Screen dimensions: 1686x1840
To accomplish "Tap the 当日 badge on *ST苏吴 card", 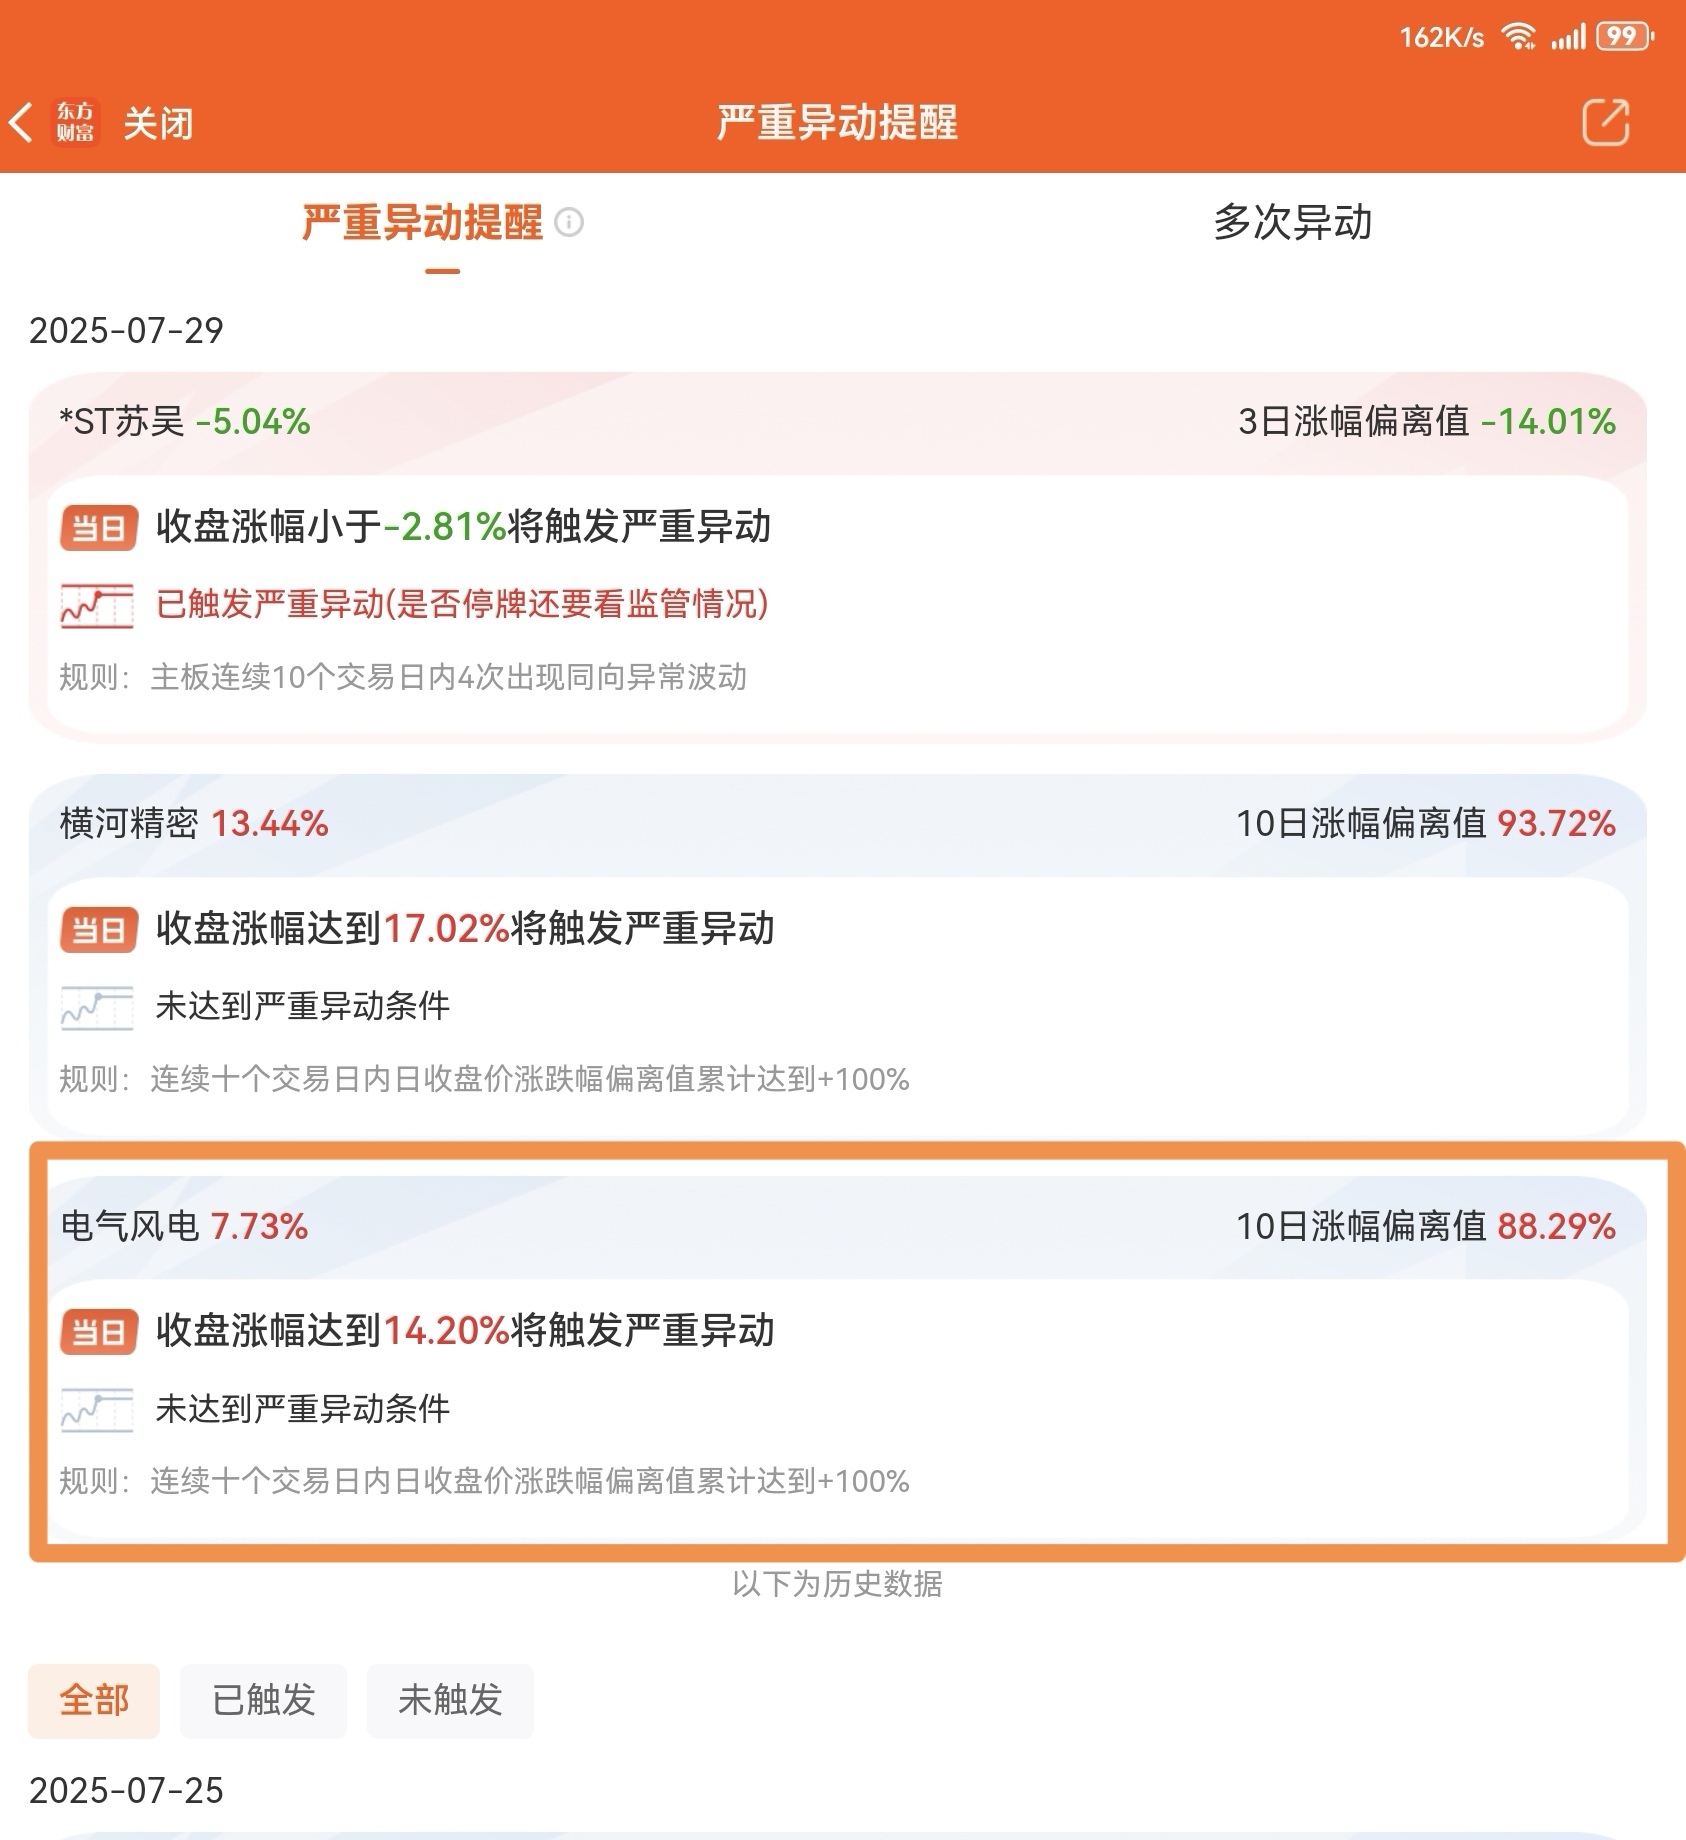I will pyautogui.click(x=98, y=527).
